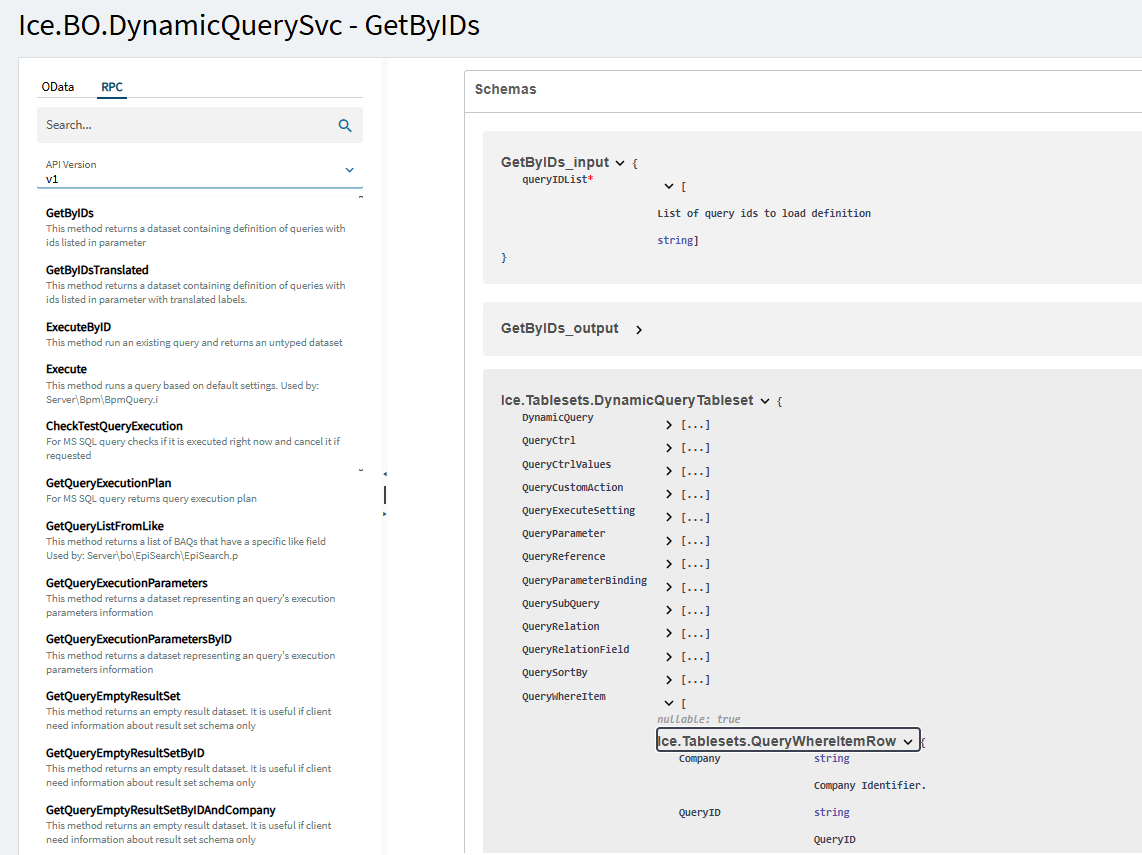Click the search magnifier icon

coord(345,125)
